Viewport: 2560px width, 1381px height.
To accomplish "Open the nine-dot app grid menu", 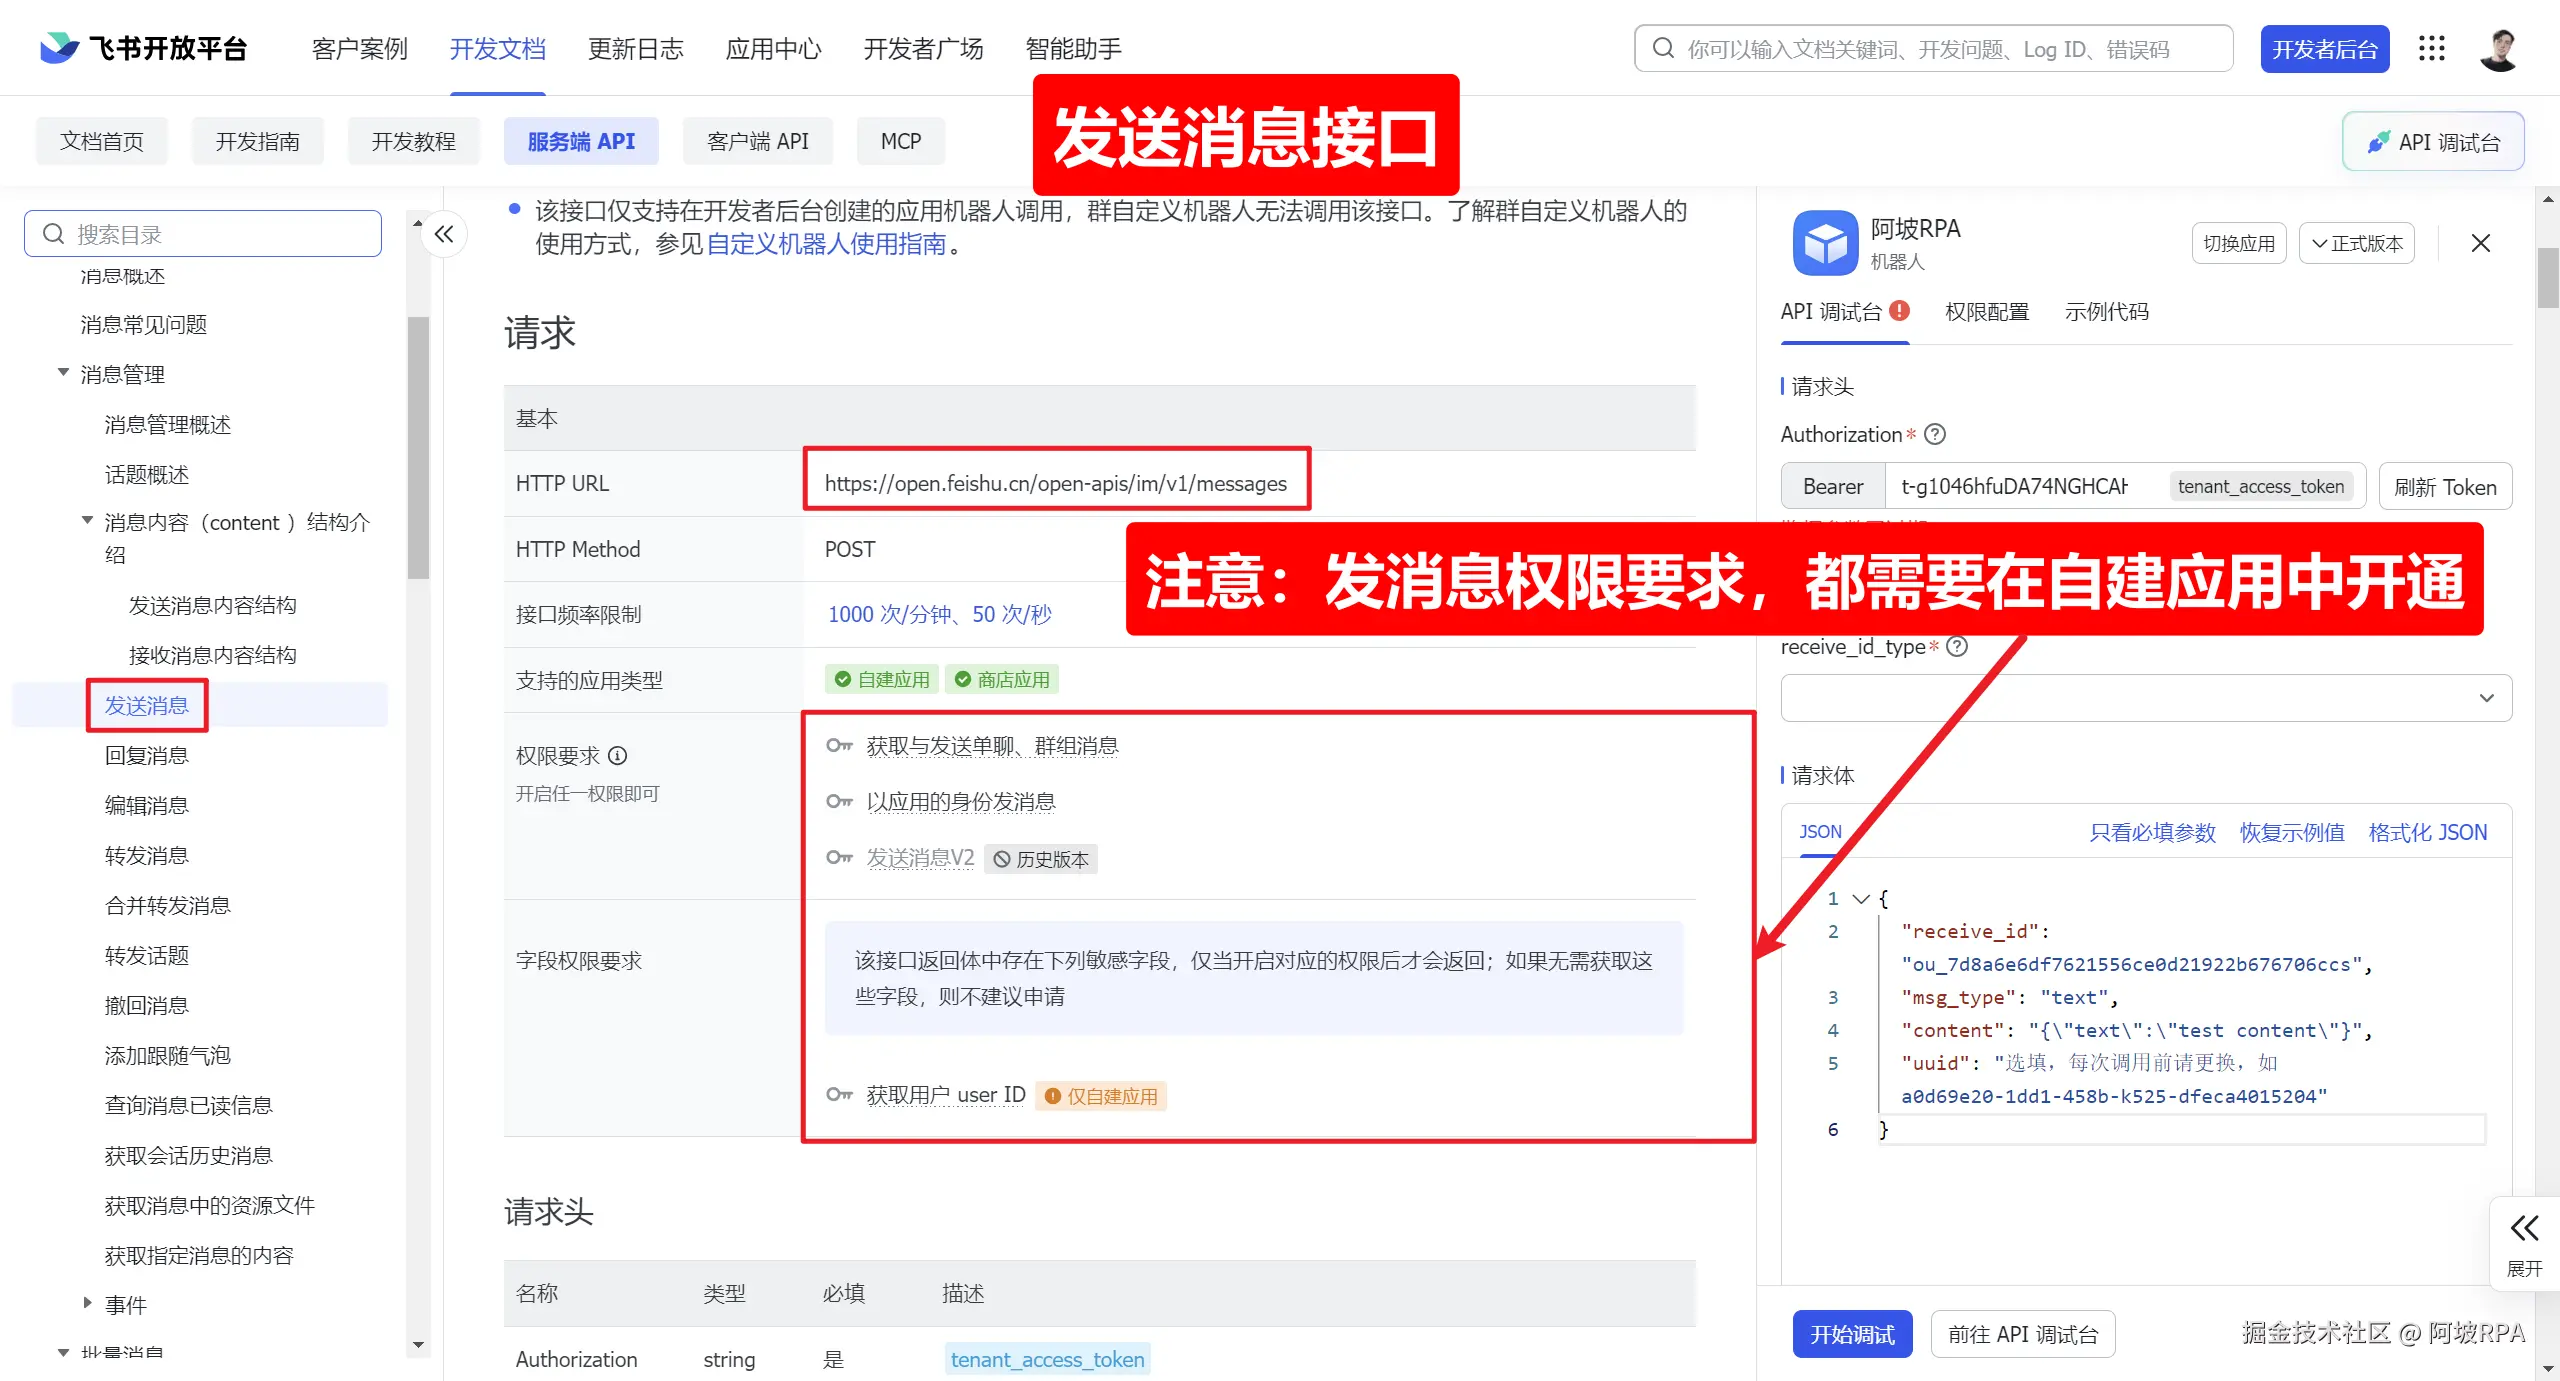I will (2432, 48).
